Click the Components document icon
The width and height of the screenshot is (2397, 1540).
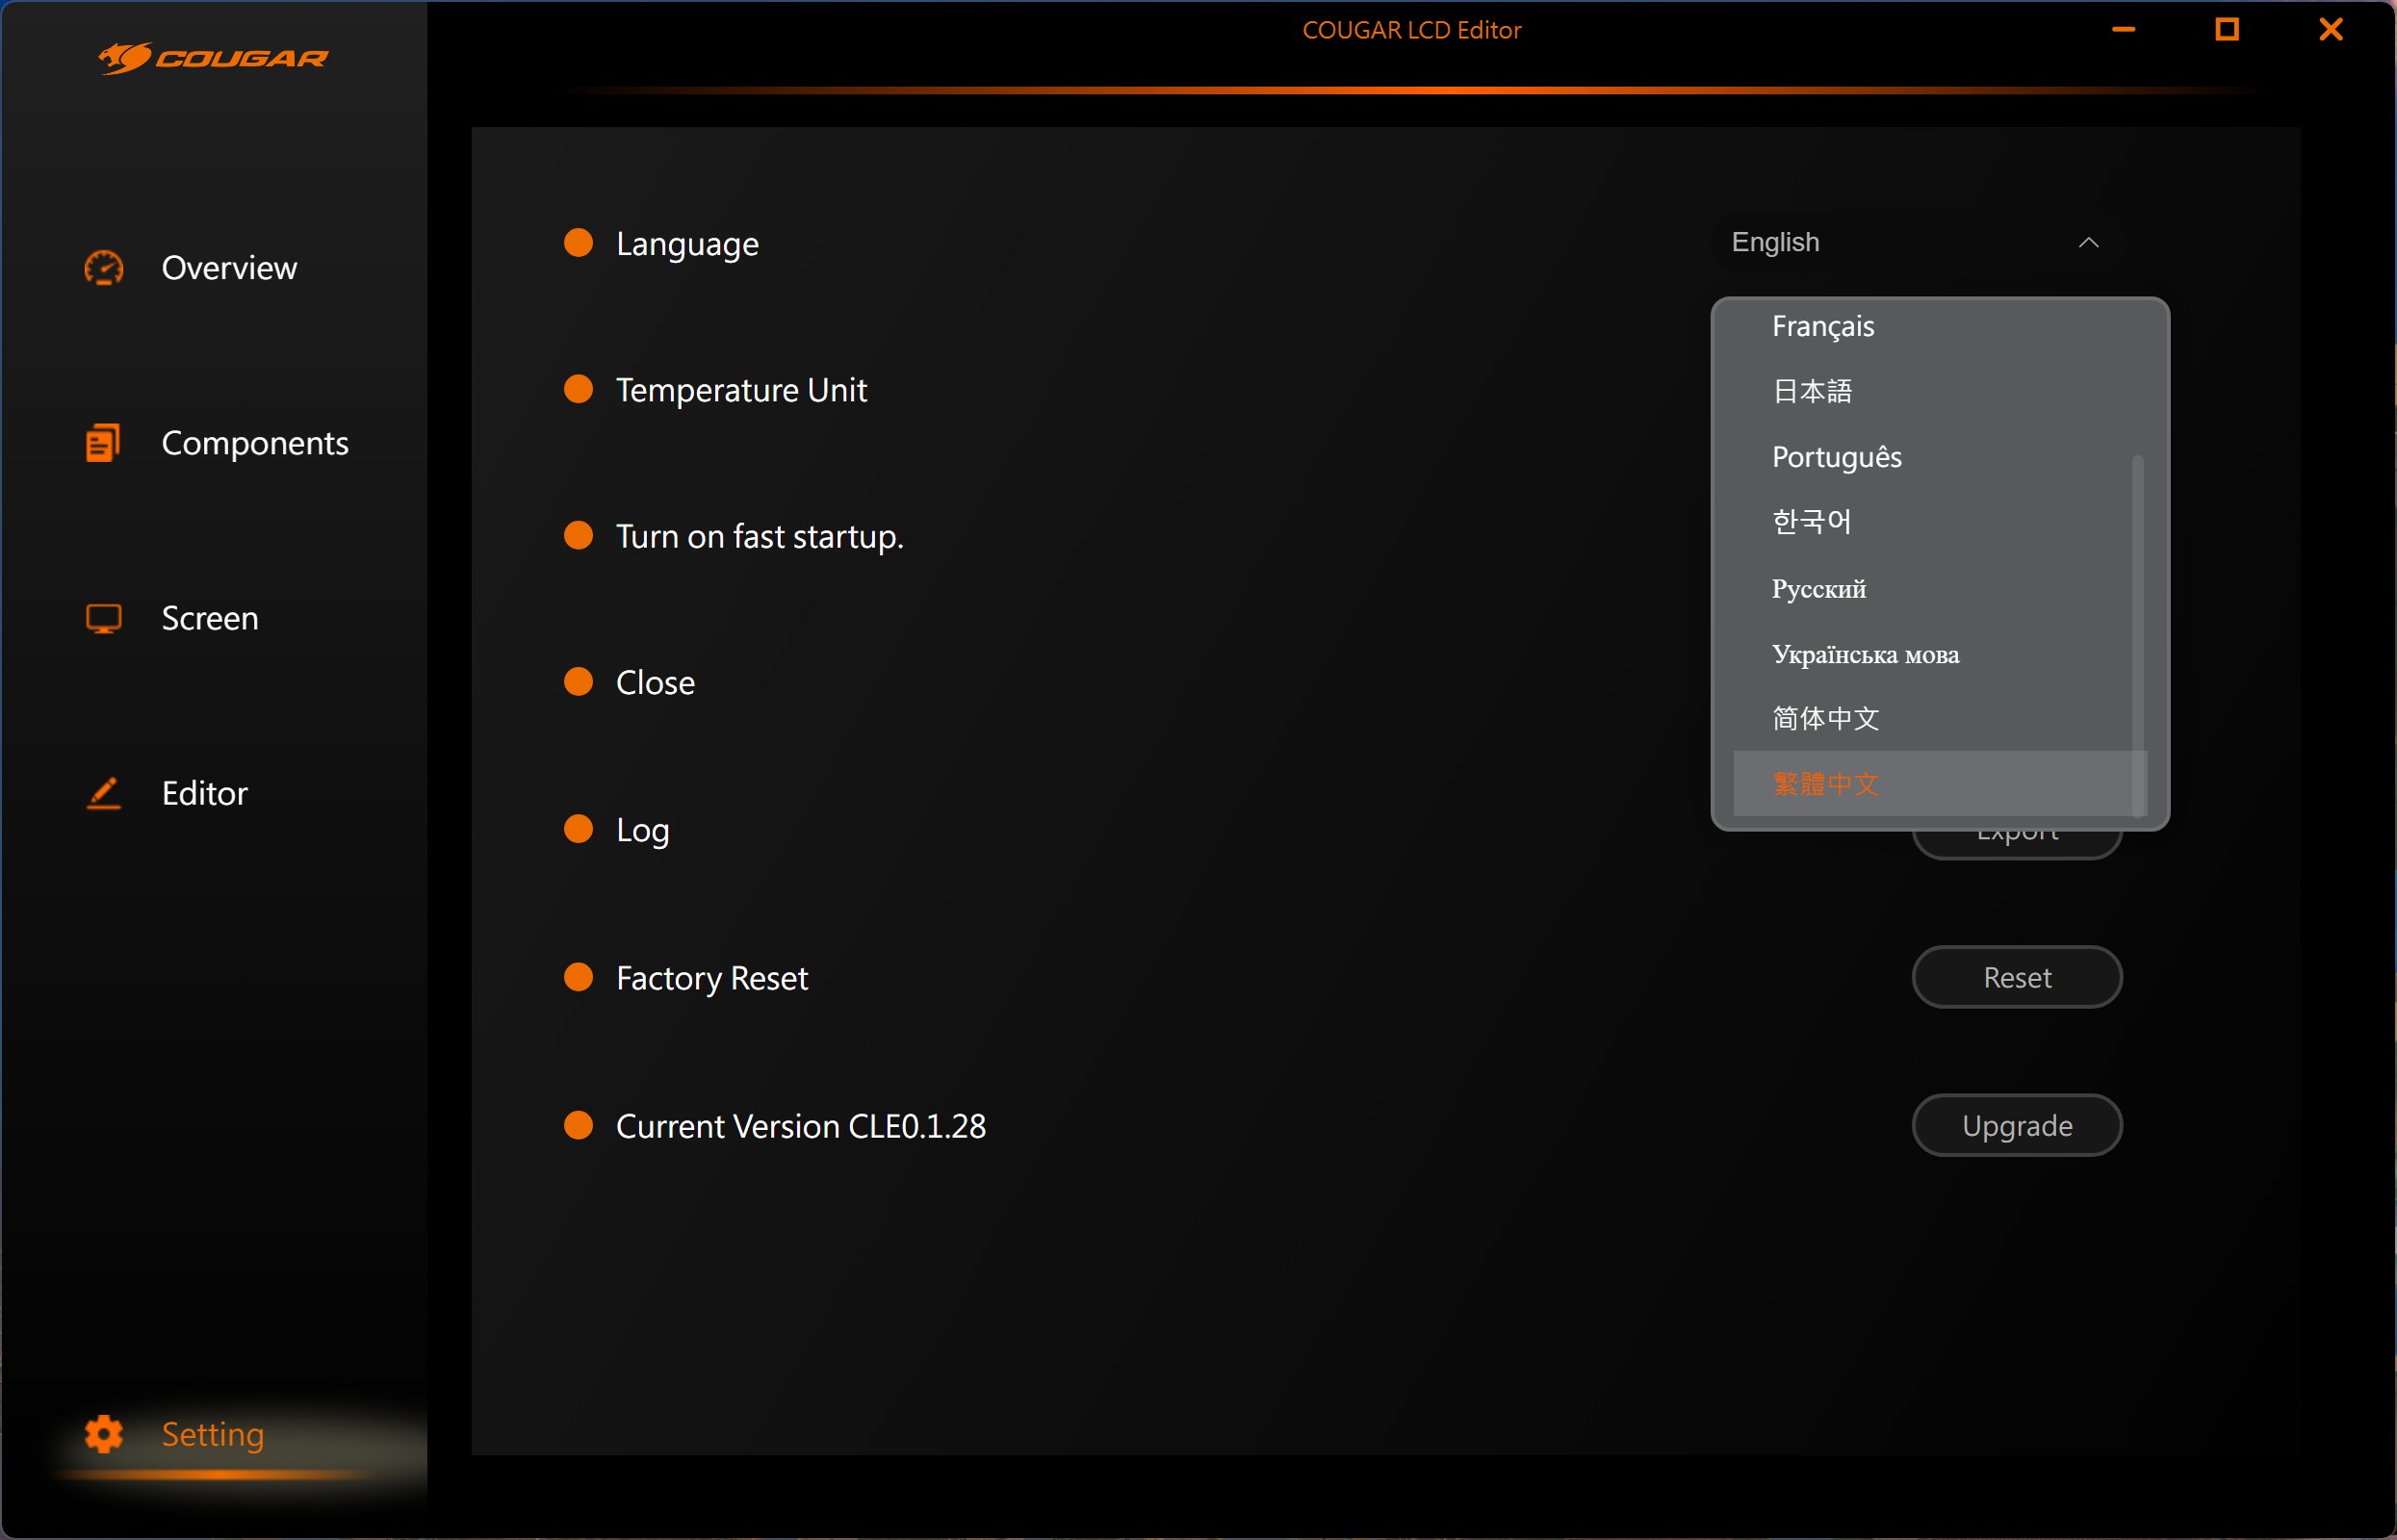coord(103,443)
